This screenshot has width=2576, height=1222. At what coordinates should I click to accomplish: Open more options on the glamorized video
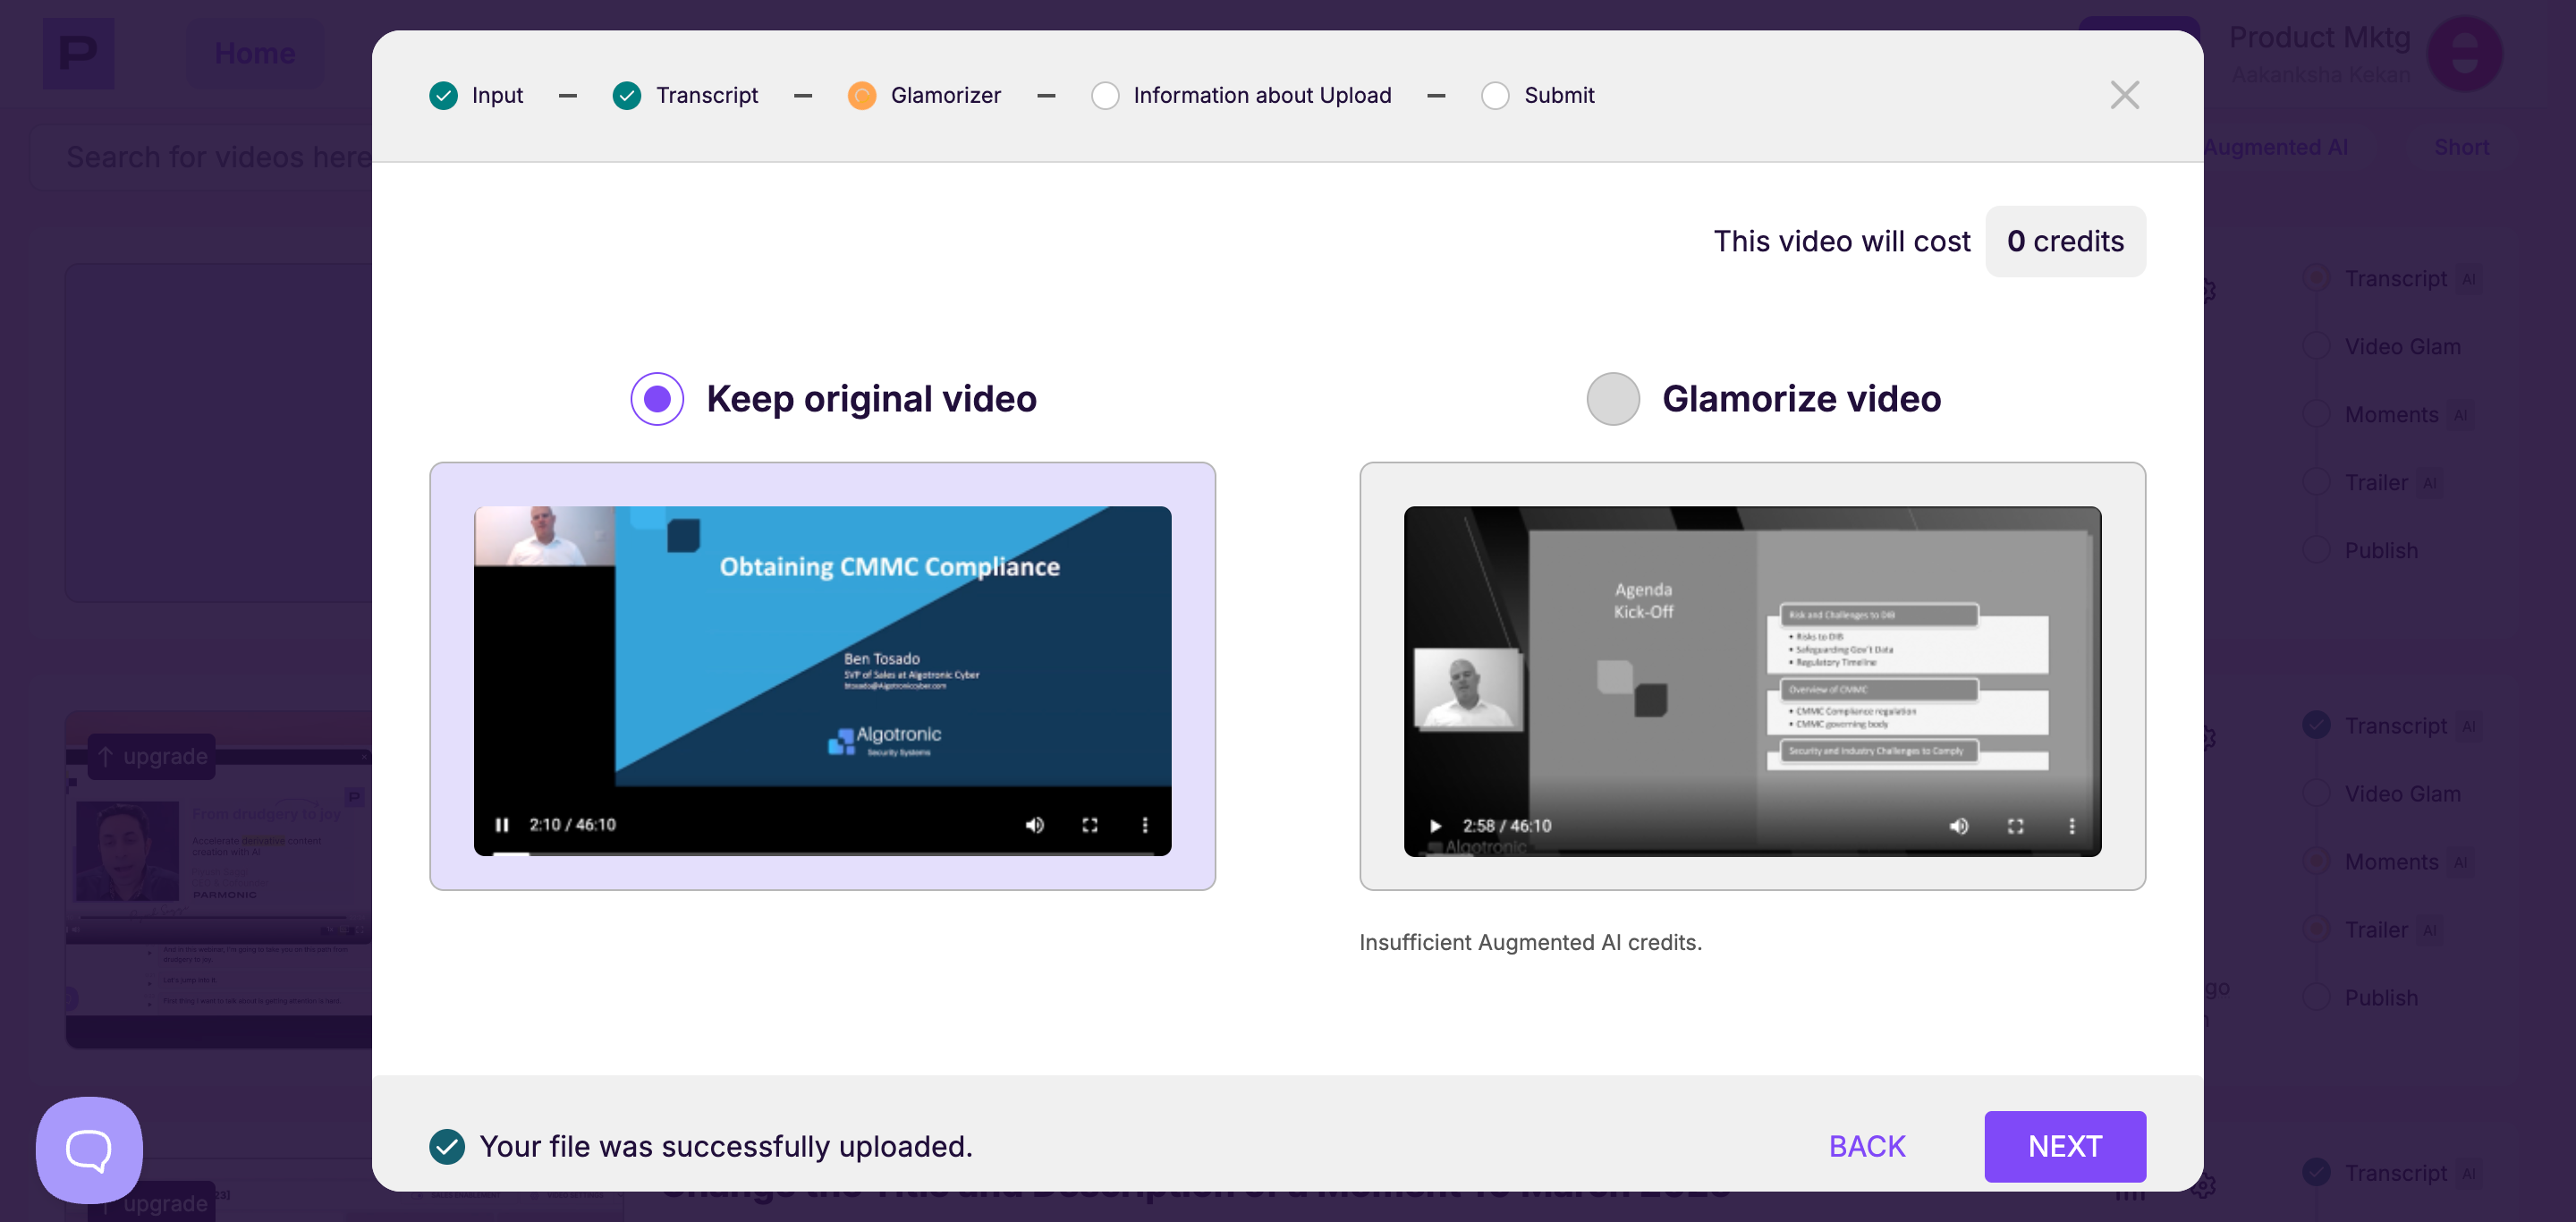click(2071, 826)
